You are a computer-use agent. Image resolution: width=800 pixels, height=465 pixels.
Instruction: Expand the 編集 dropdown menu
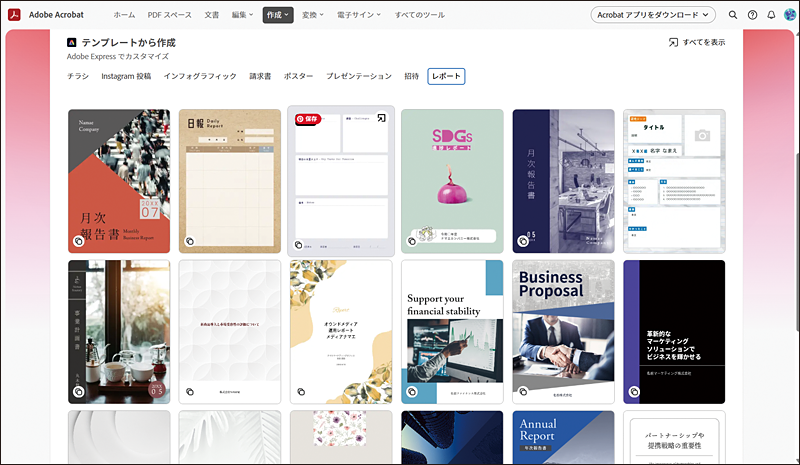tap(242, 15)
